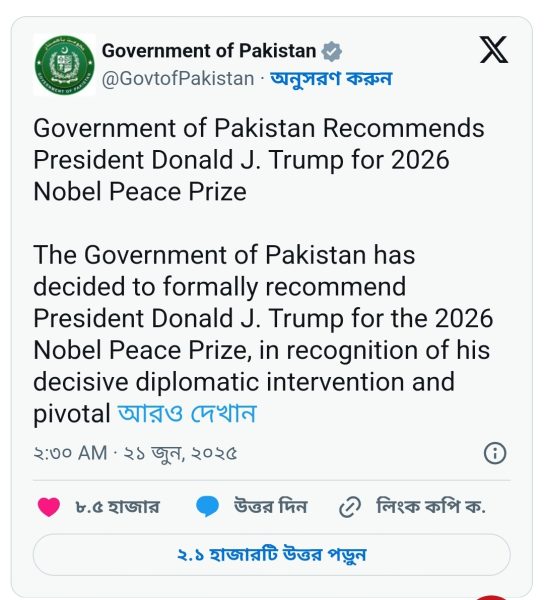Image resolution: width=544 pixels, height=600 pixels.
Task: Open the Government of Pakistan display name
Action: [x=209, y=51]
